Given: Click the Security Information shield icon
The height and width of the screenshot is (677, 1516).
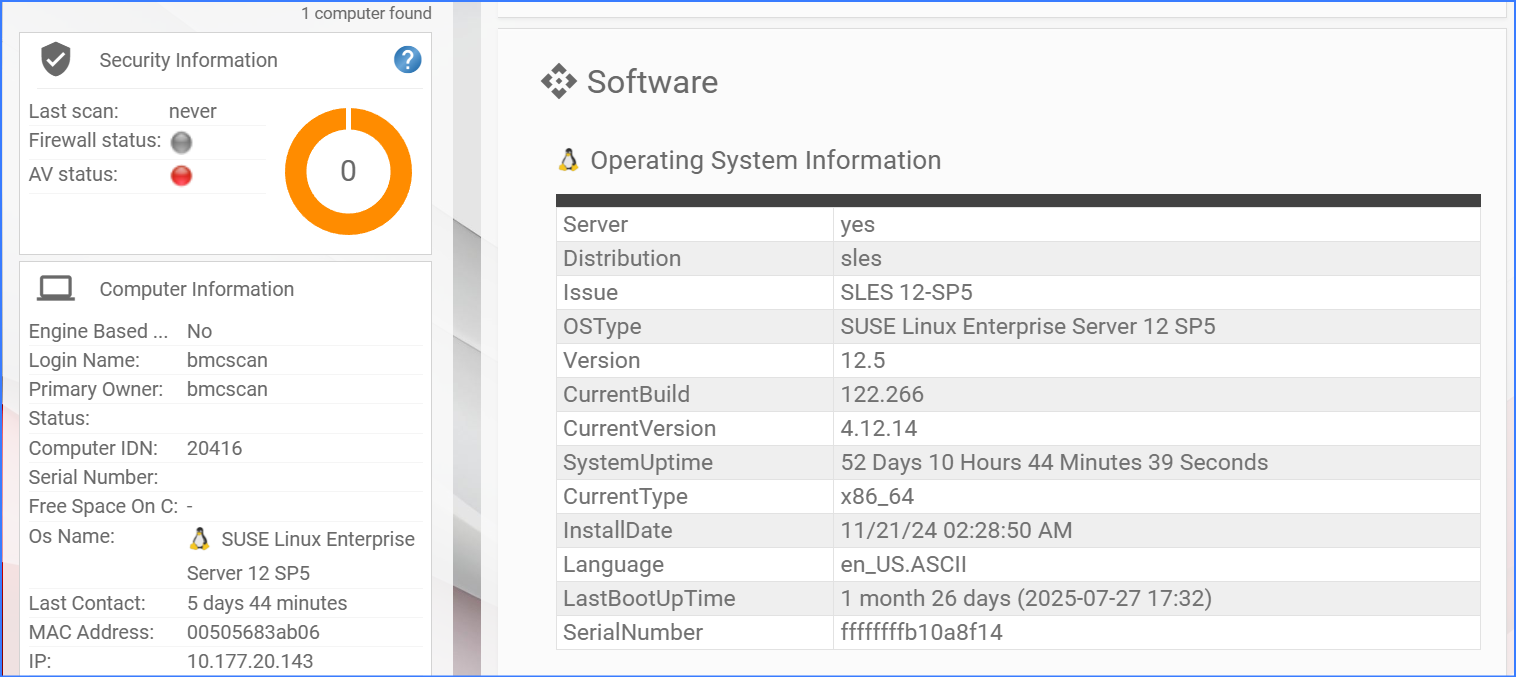Looking at the screenshot, I should 55,60.
